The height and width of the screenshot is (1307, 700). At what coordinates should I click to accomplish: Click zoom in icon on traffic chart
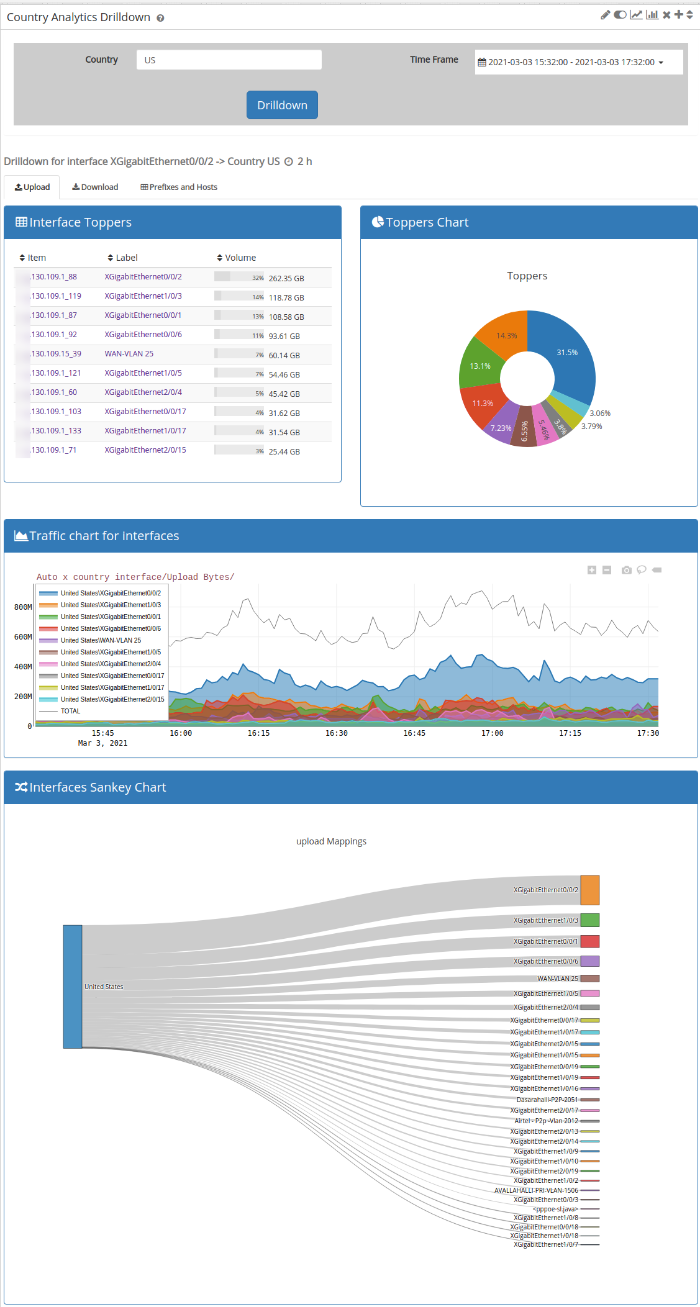point(592,570)
